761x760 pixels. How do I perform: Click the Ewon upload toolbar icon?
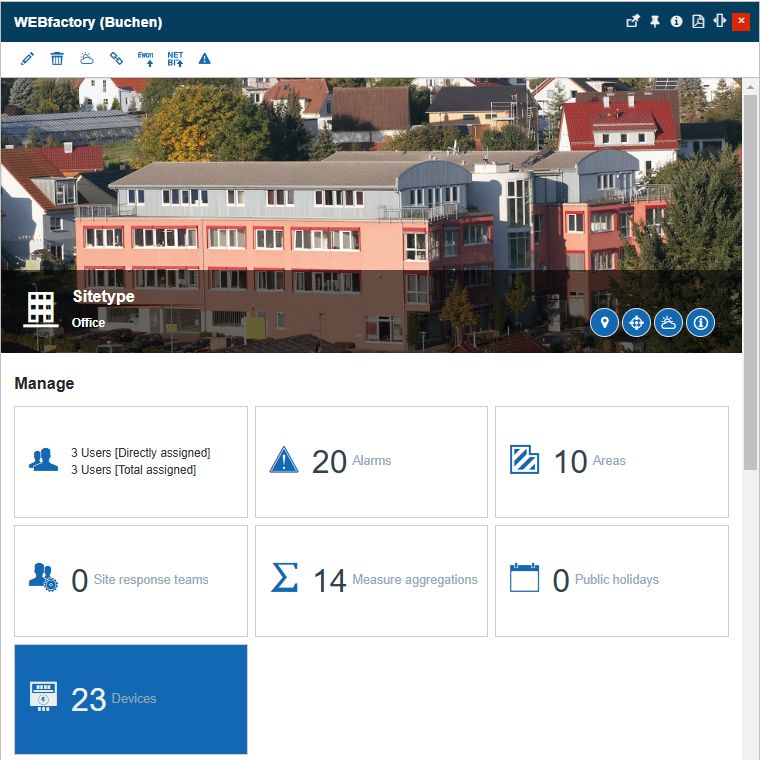146,59
